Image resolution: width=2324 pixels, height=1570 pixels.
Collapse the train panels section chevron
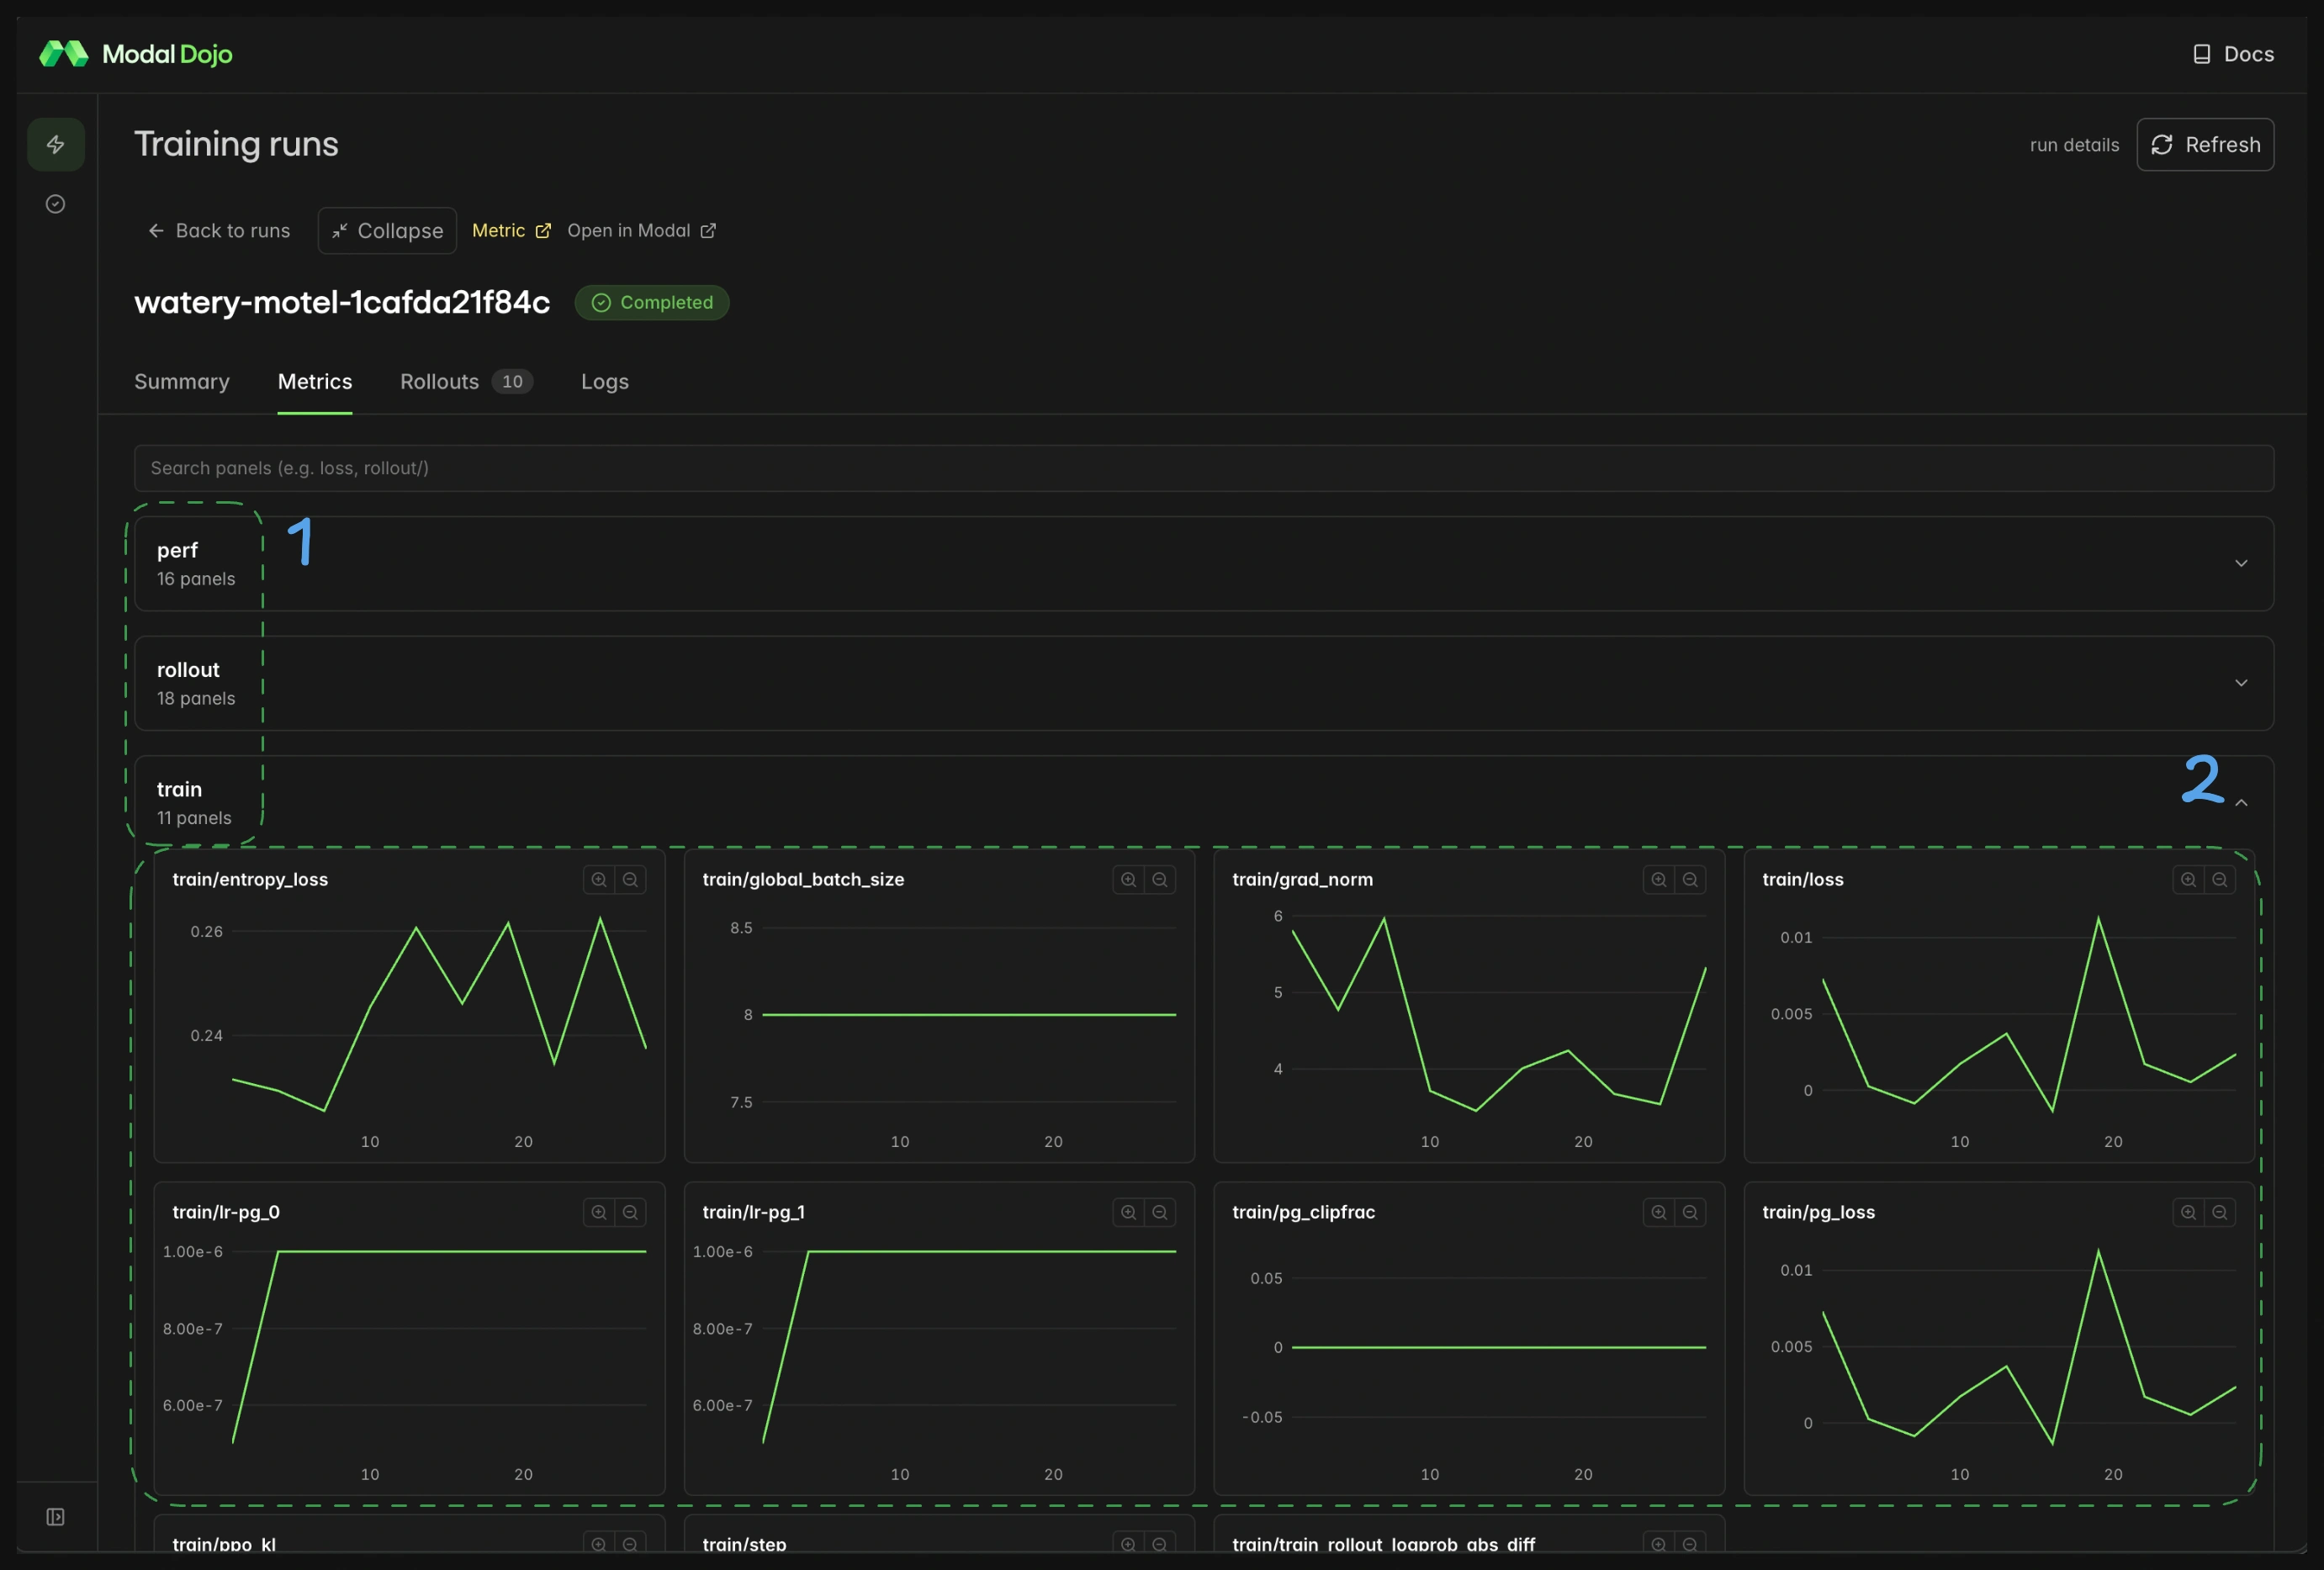click(2241, 803)
